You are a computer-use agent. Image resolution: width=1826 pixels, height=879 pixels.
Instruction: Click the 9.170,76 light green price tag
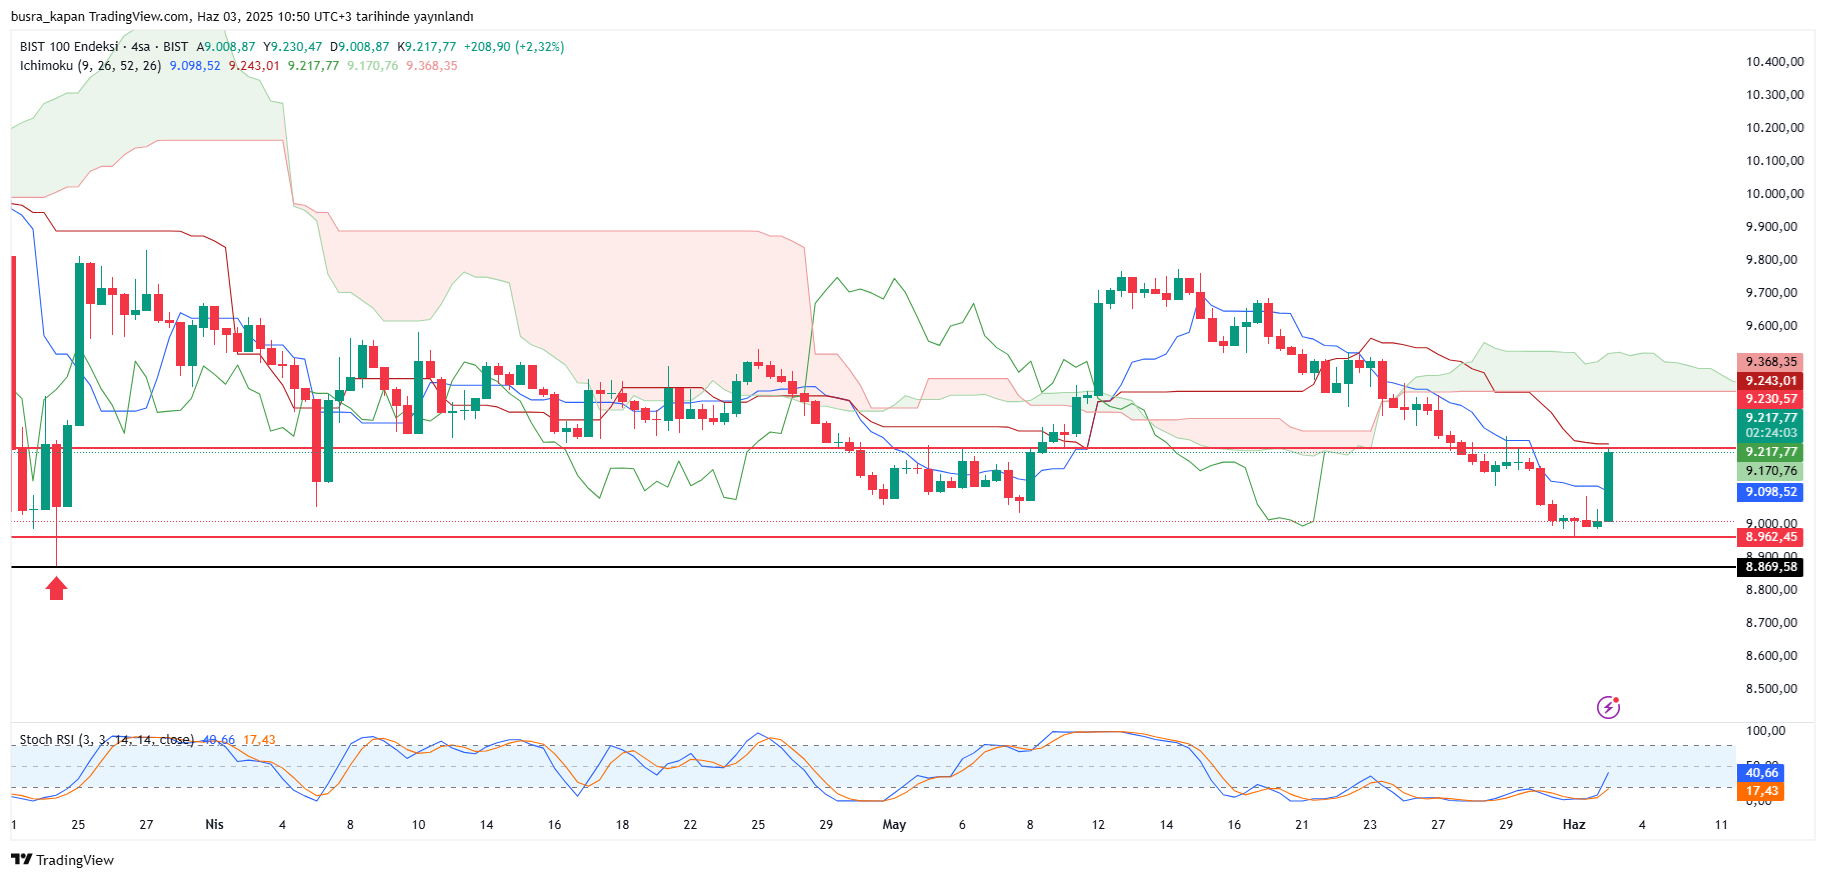(x=1771, y=471)
